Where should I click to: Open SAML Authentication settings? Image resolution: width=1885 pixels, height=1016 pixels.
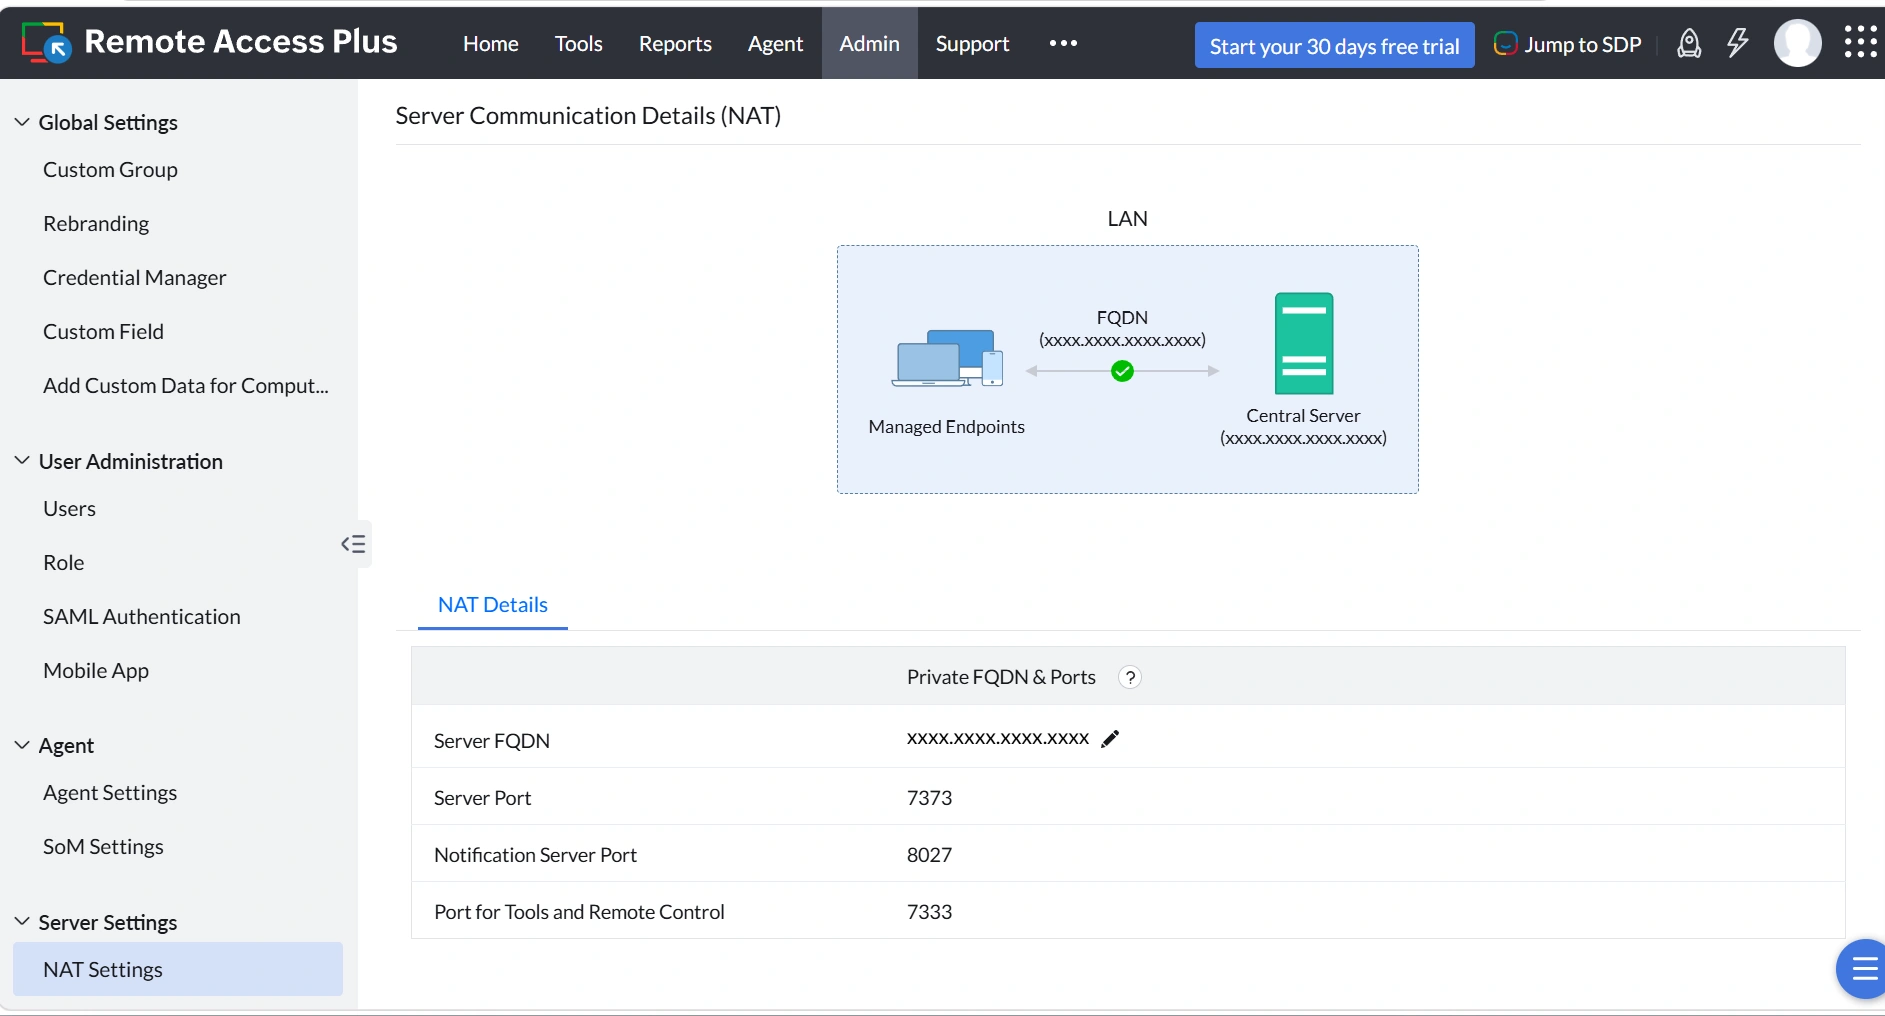click(x=142, y=617)
